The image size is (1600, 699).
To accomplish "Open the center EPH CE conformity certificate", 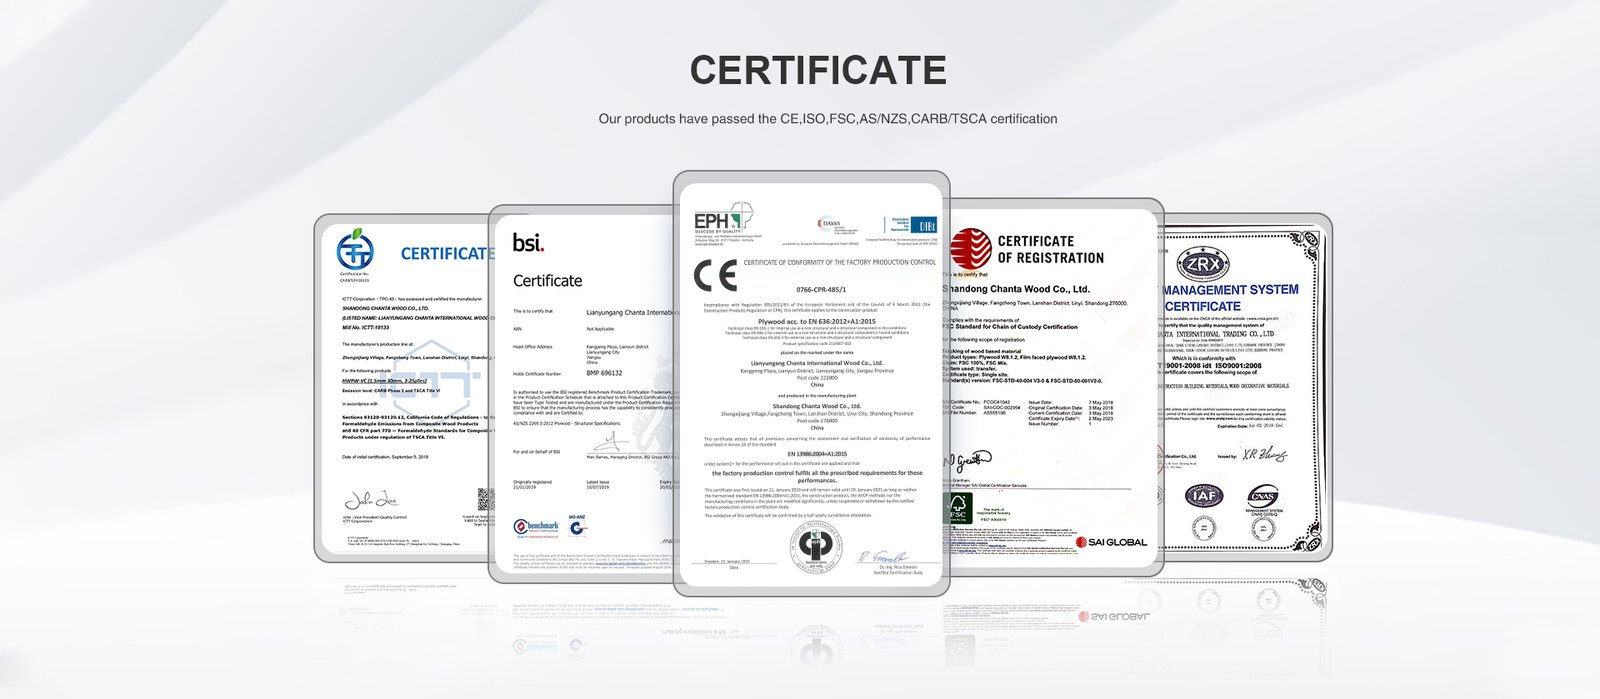I will [811, 384].
